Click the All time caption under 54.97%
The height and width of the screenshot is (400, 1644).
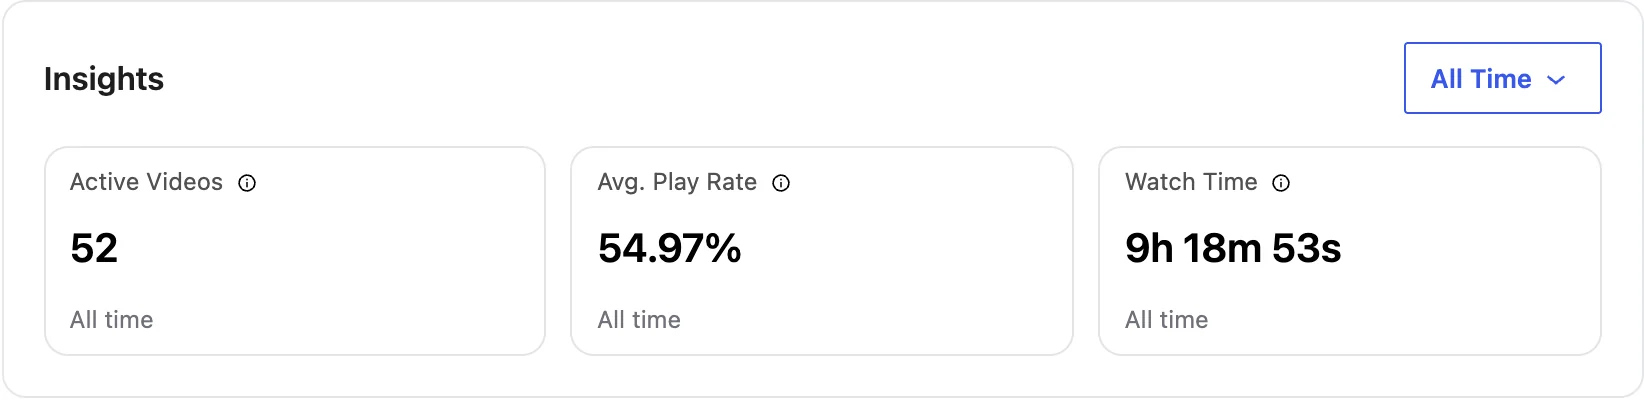click(639, 320)
